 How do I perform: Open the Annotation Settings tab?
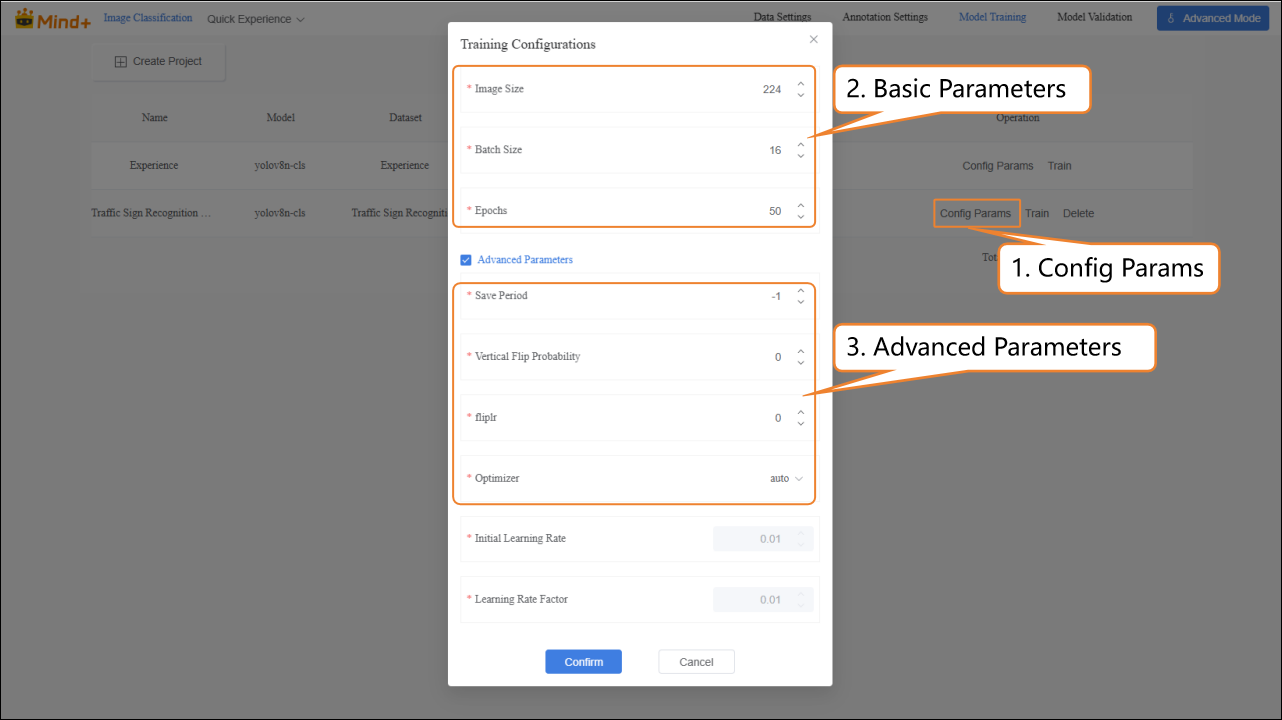tap(885, 17)
